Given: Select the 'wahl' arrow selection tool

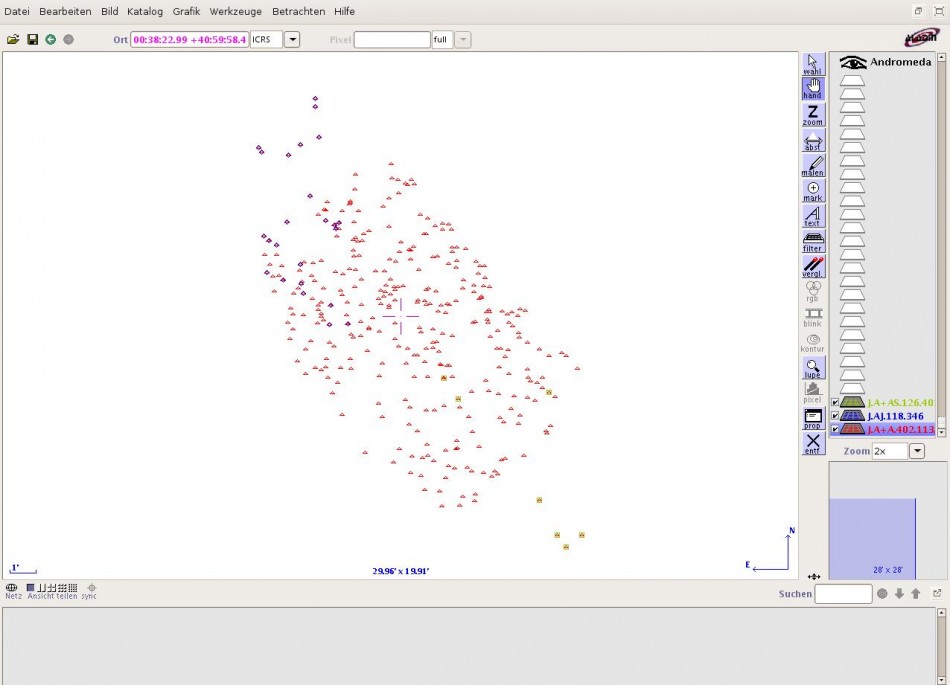Looking at the screenshot, I should pyautogui.click(x=813, y=64).
